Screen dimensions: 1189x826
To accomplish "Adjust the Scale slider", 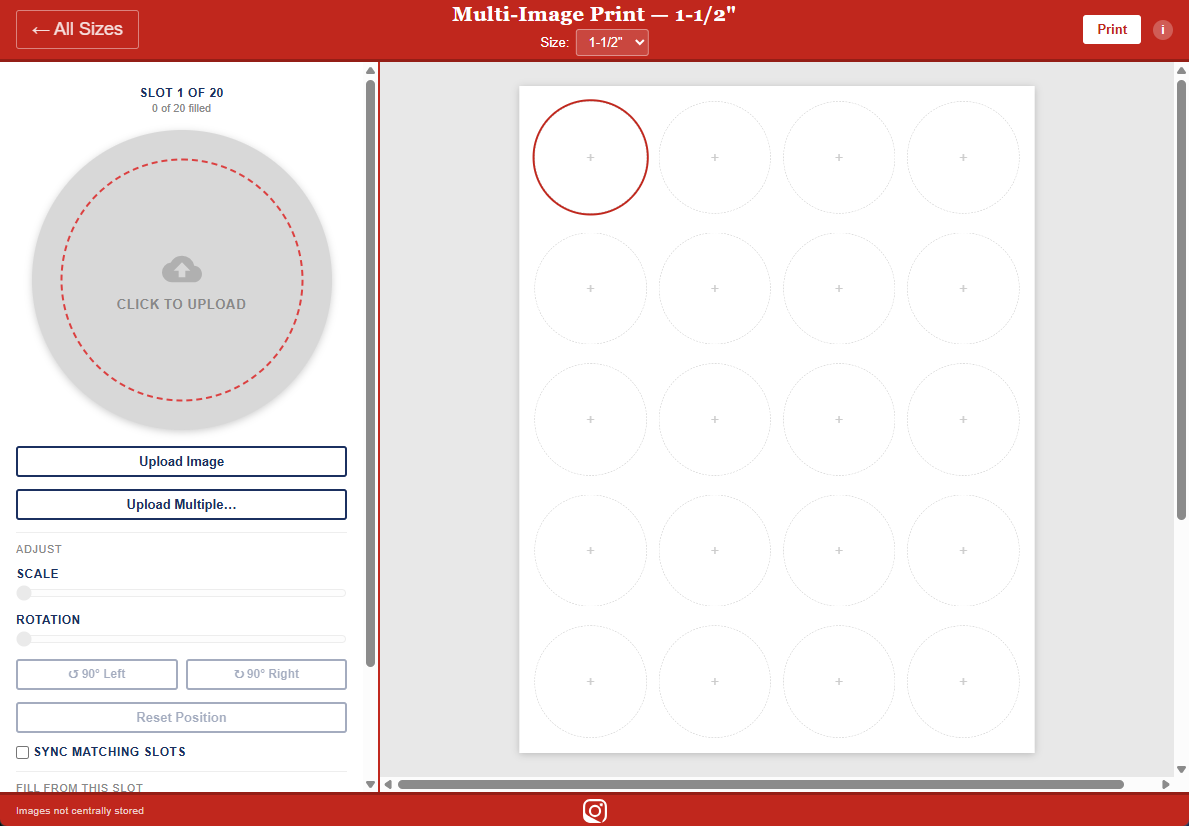I will pyautogui.click(x=181, y=592).
